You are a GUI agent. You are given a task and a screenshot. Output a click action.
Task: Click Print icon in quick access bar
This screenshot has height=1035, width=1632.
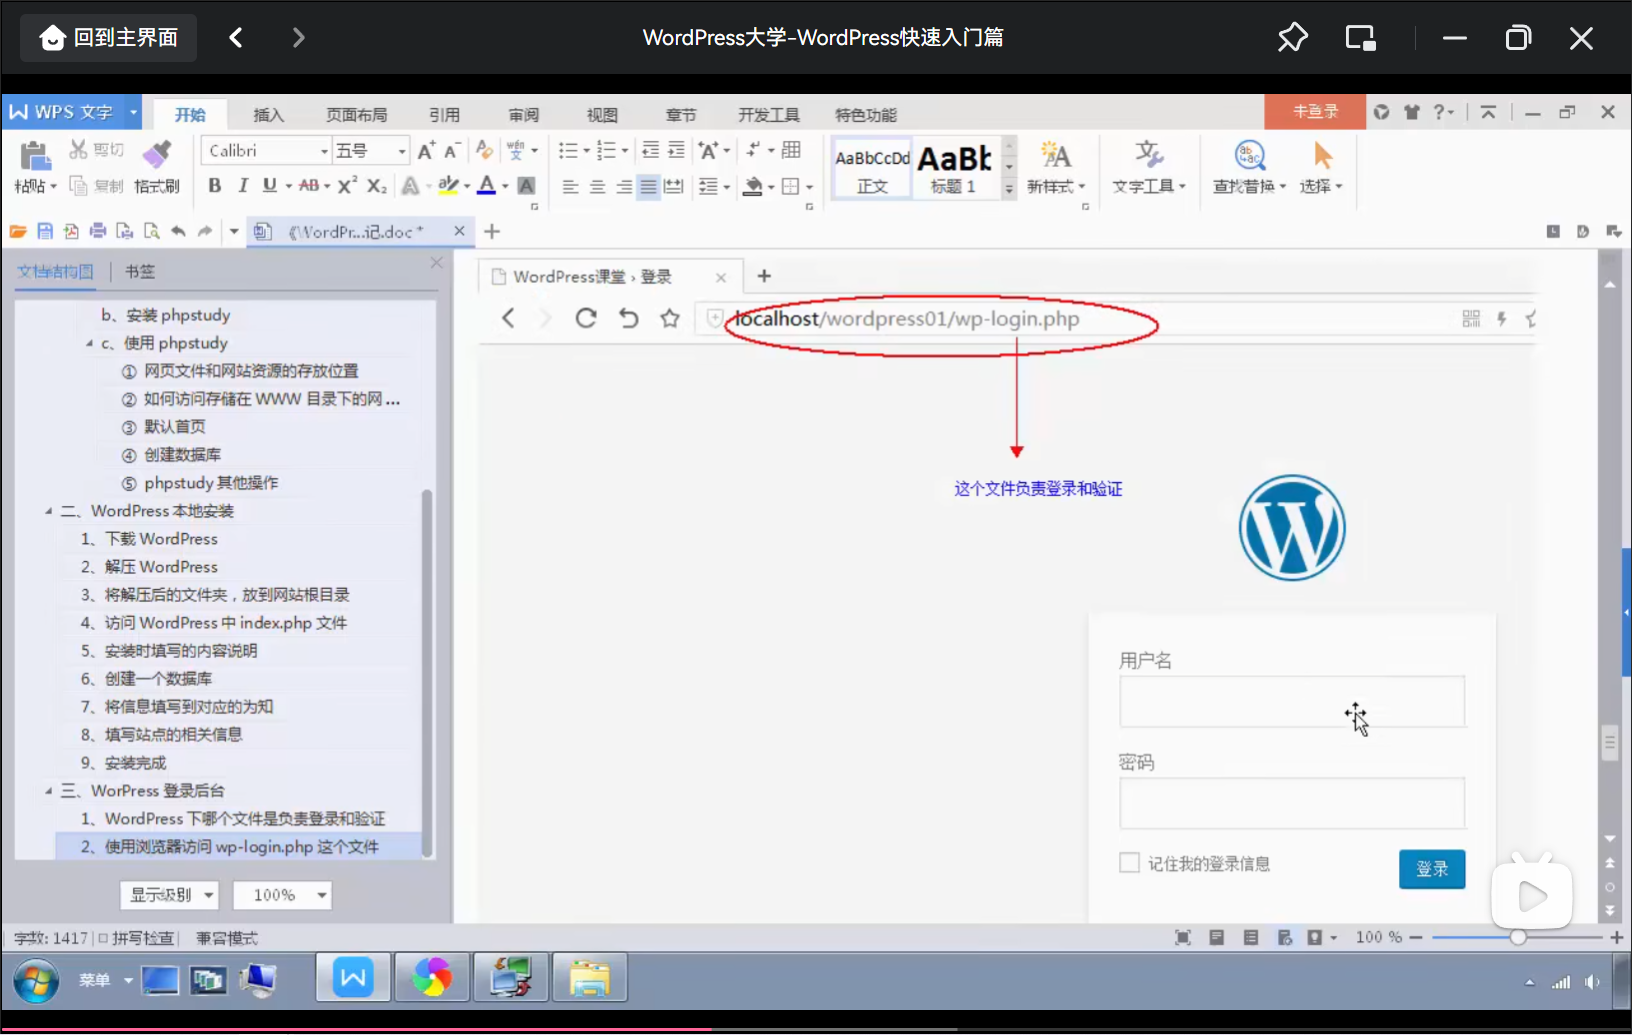point(98,231)
